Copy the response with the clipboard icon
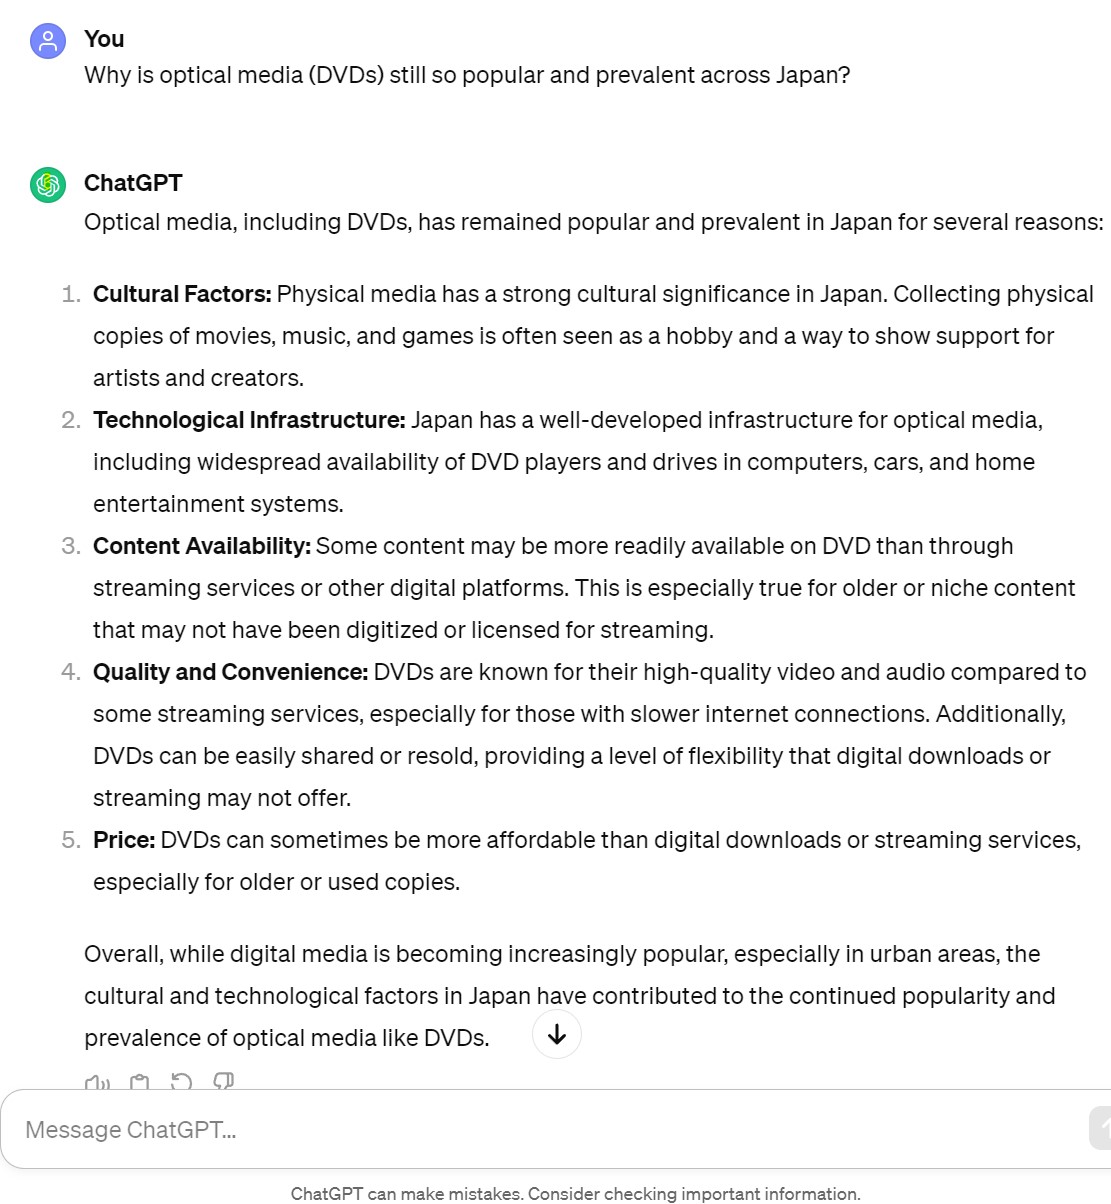Screen dimensions: 1111x1204 click(140, 1082)
